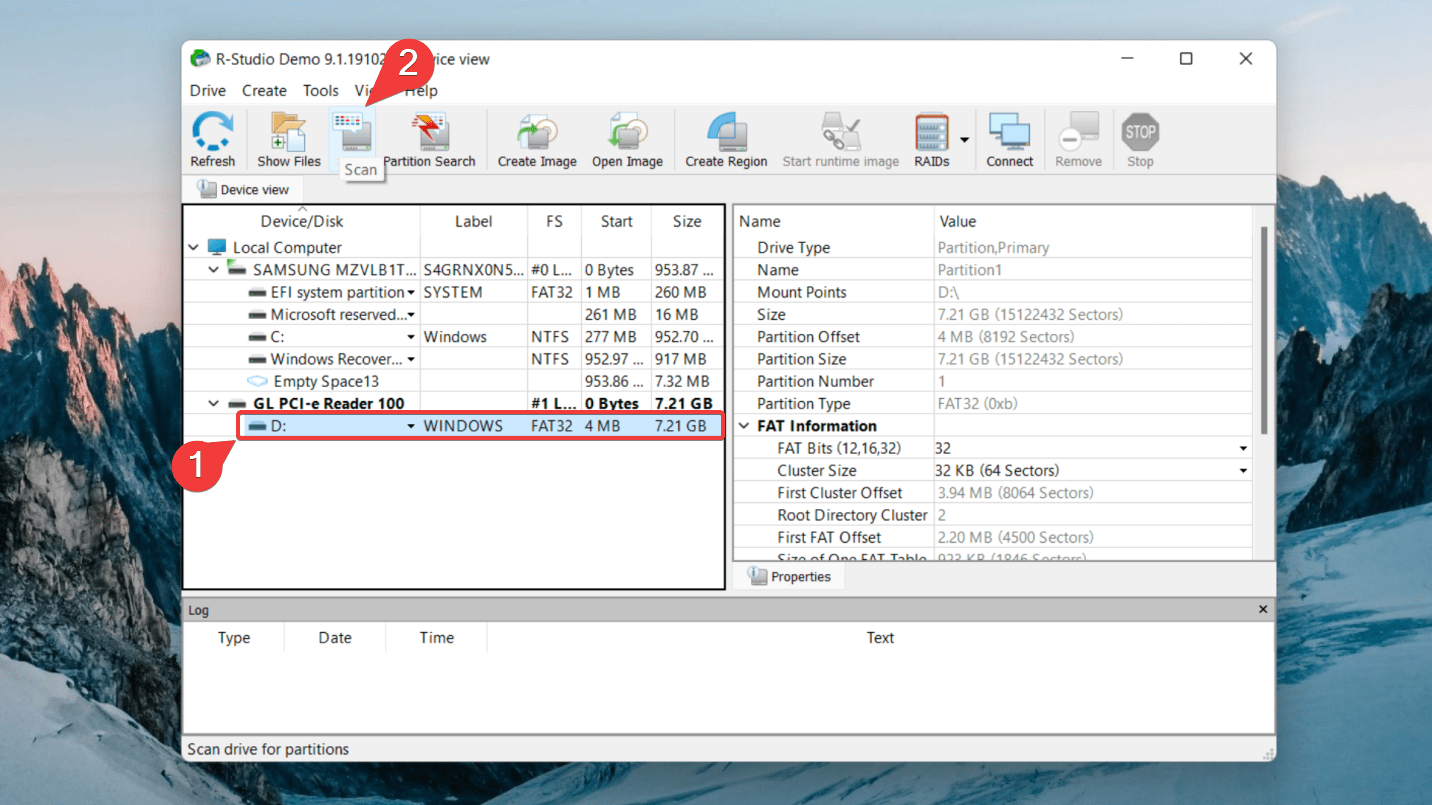The width and height of the screenshot is (1432, 805).
Task: Click the First Cluster Offset property row
Action: tap(993, 492)
